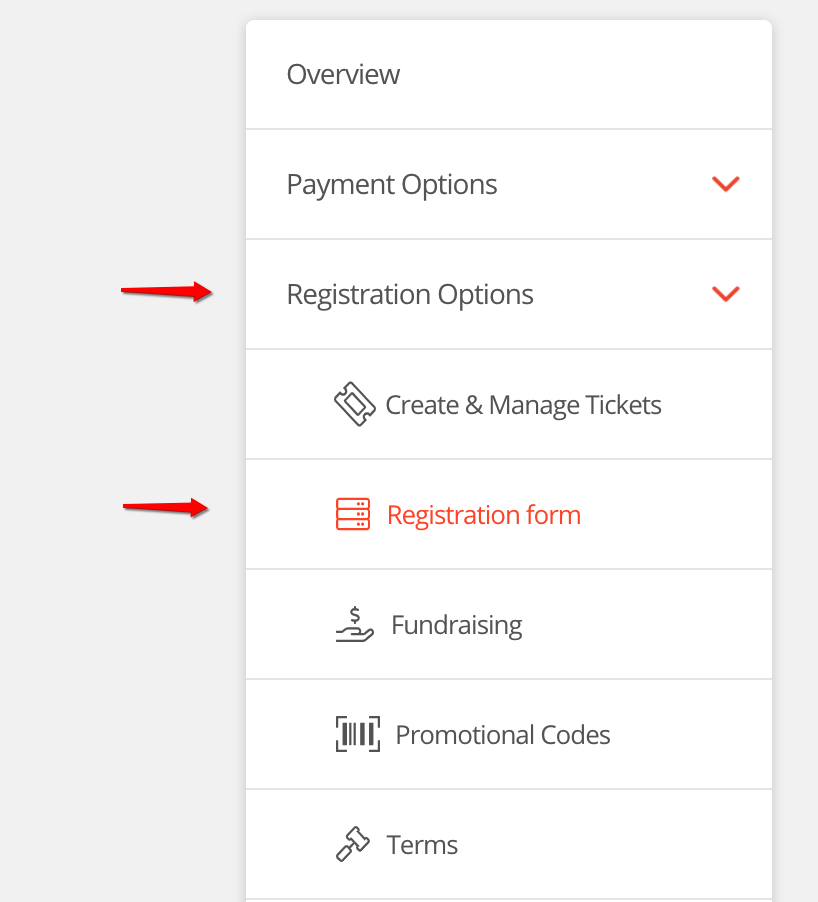This screenshot has width=818, height=902.
Task: Navigate to Promotional Codes
Action: [x=503, y=735]
